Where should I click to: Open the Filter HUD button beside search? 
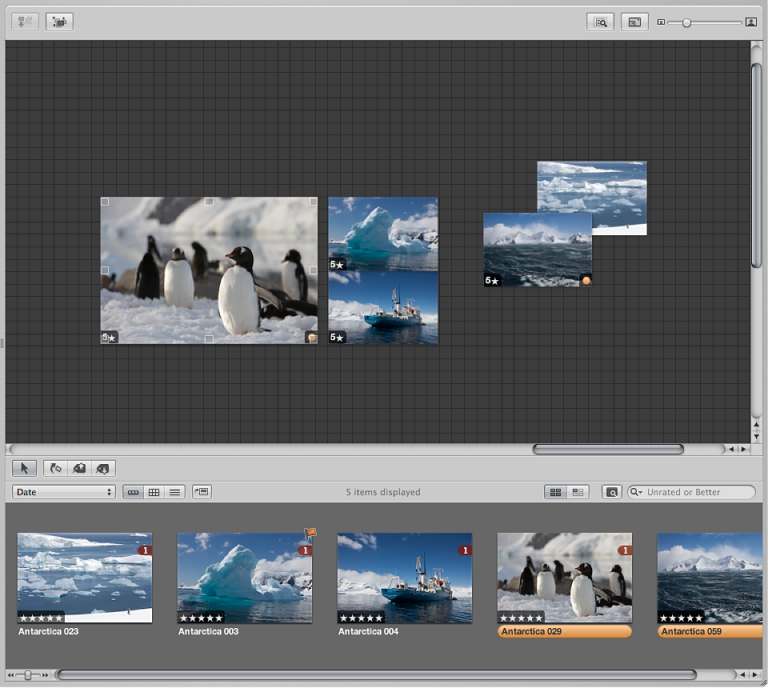(611, 492)
